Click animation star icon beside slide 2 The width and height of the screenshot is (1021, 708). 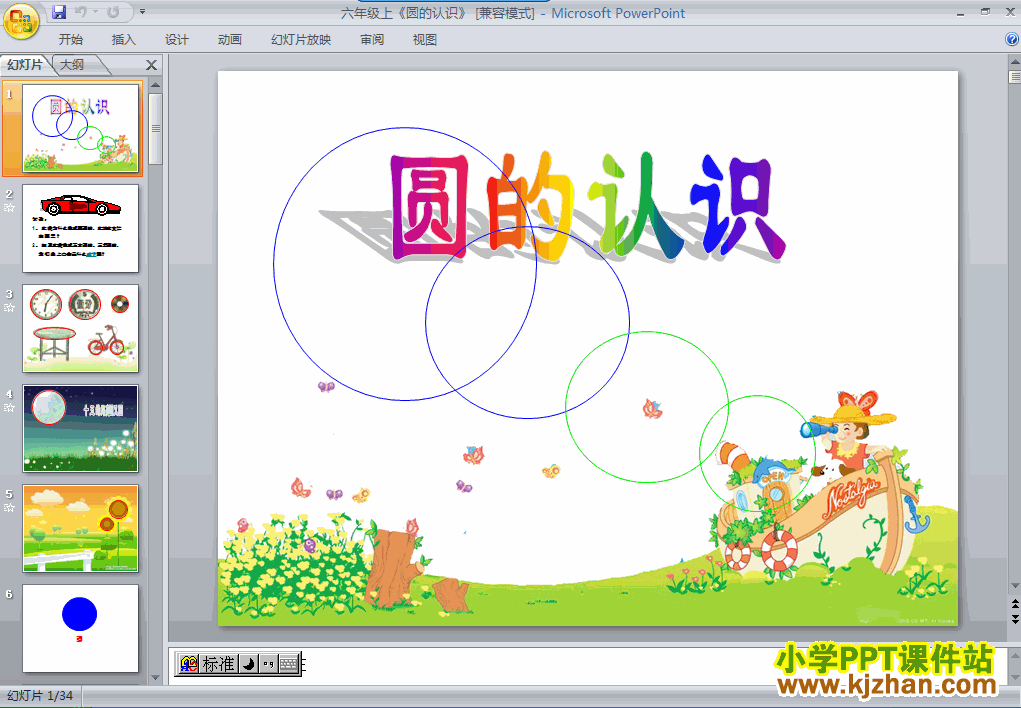9,208
